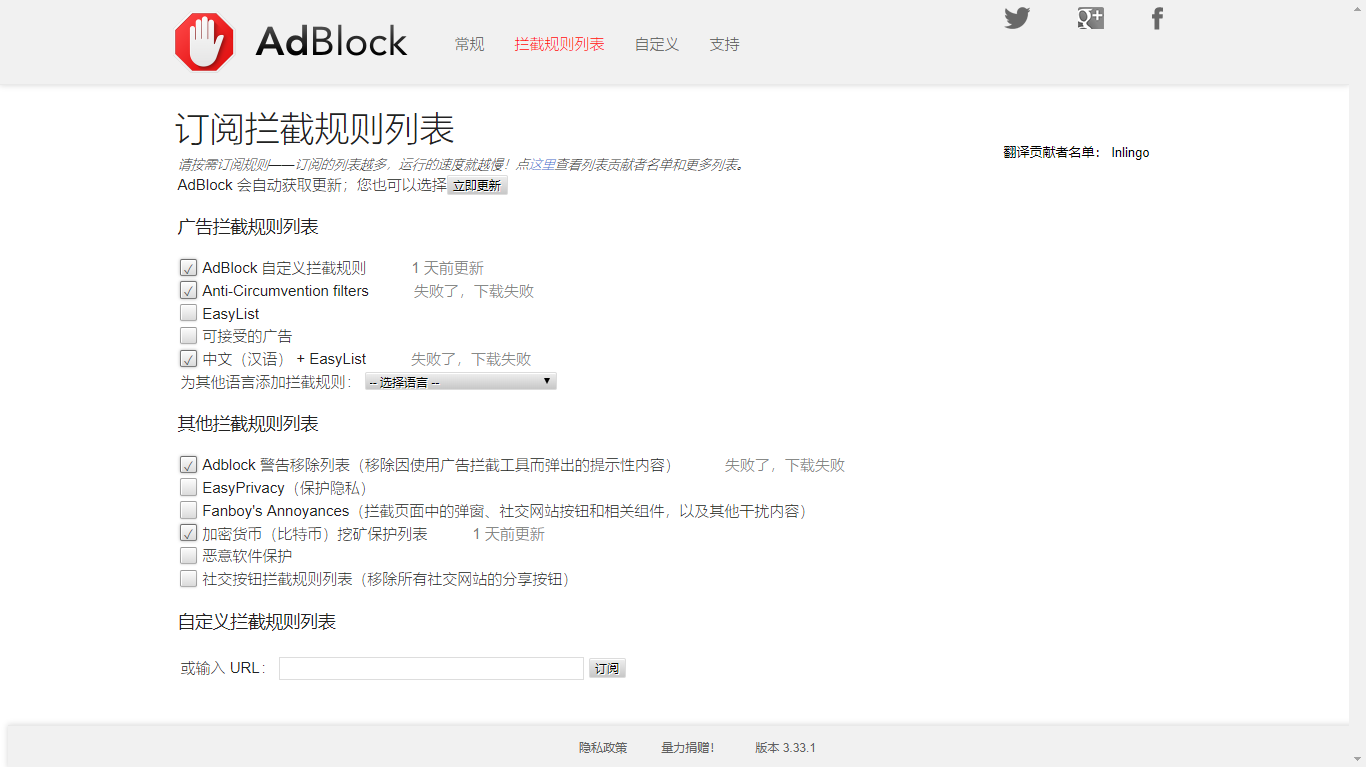This screenshot has width=1366, height=767.
Task: Click the 自定义拦截规则列表 section heading
Action: coord(257,622)
